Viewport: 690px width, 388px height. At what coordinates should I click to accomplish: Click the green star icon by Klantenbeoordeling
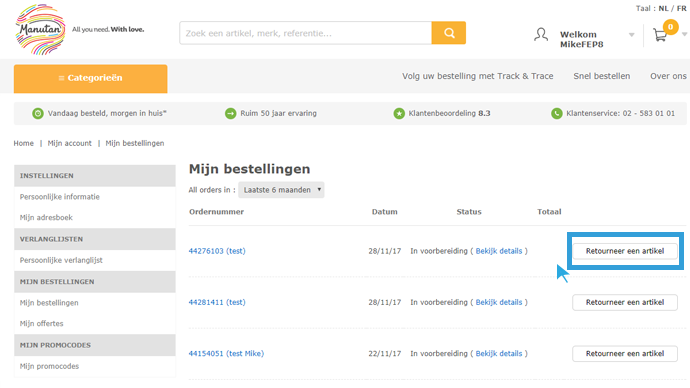399,113
